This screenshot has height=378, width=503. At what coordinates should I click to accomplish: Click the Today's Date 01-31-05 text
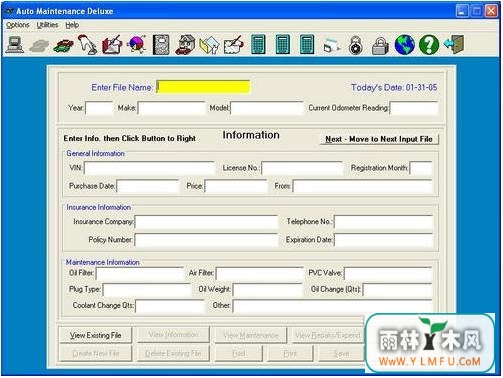394,87
